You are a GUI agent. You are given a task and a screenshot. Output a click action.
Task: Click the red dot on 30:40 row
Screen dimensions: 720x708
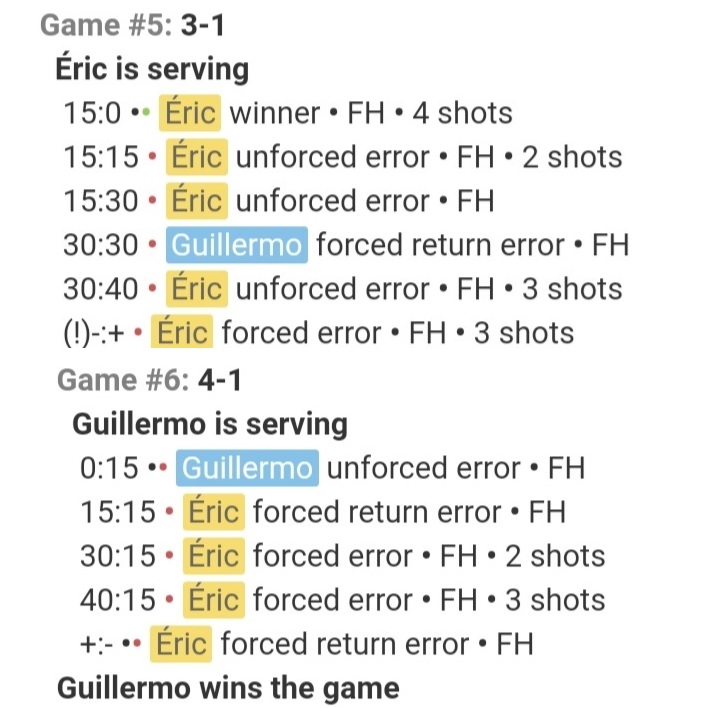(152, 288)
